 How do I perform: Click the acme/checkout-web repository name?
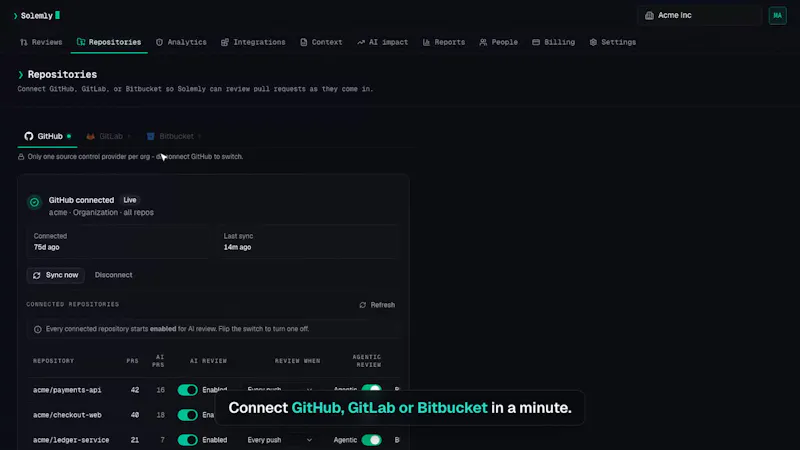click(x=67, y=415)
